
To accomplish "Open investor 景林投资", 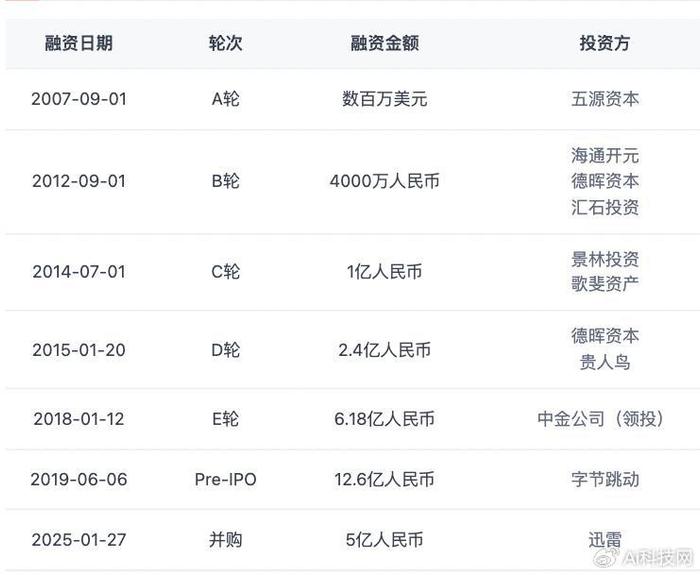I will [605, 259].
